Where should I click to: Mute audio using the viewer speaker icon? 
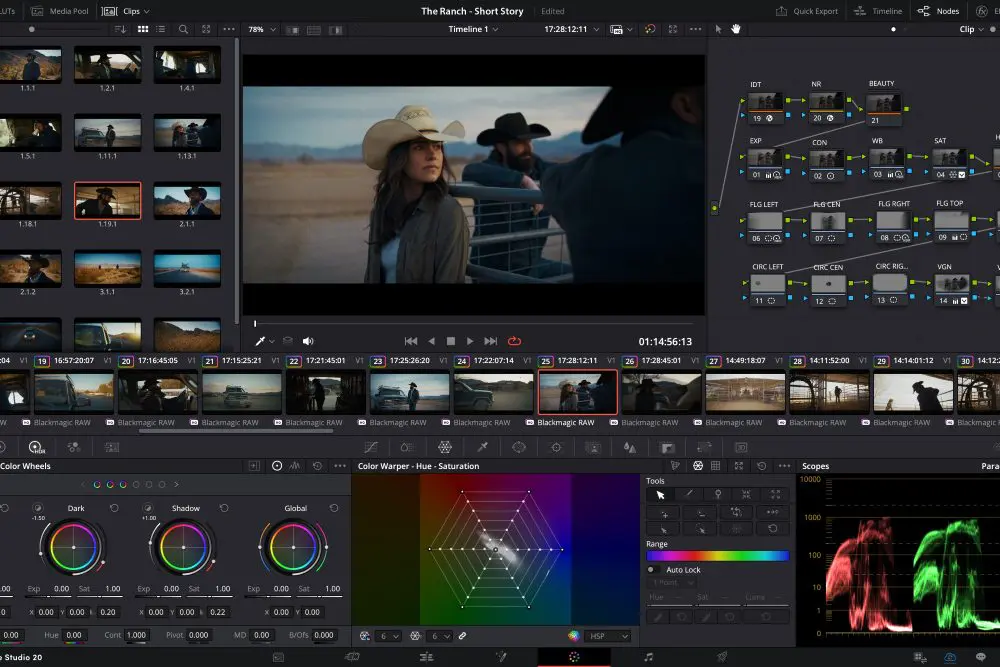pos(307,340)
